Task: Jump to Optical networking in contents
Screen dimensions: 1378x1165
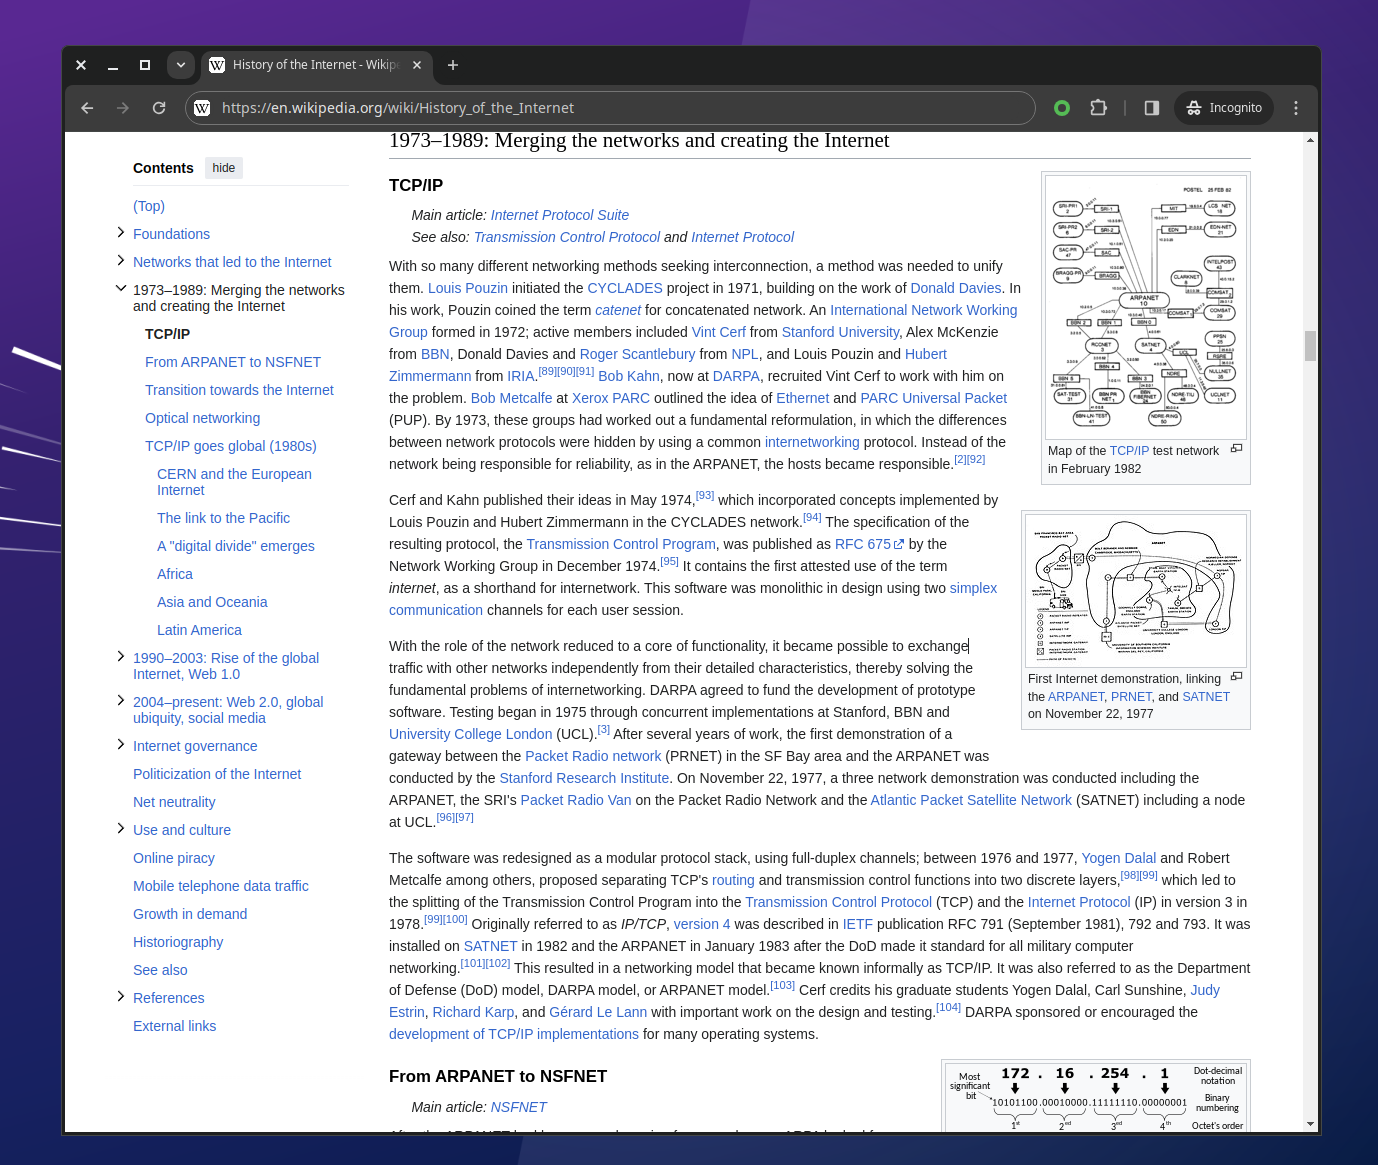Action: click(x=202, y=418)
